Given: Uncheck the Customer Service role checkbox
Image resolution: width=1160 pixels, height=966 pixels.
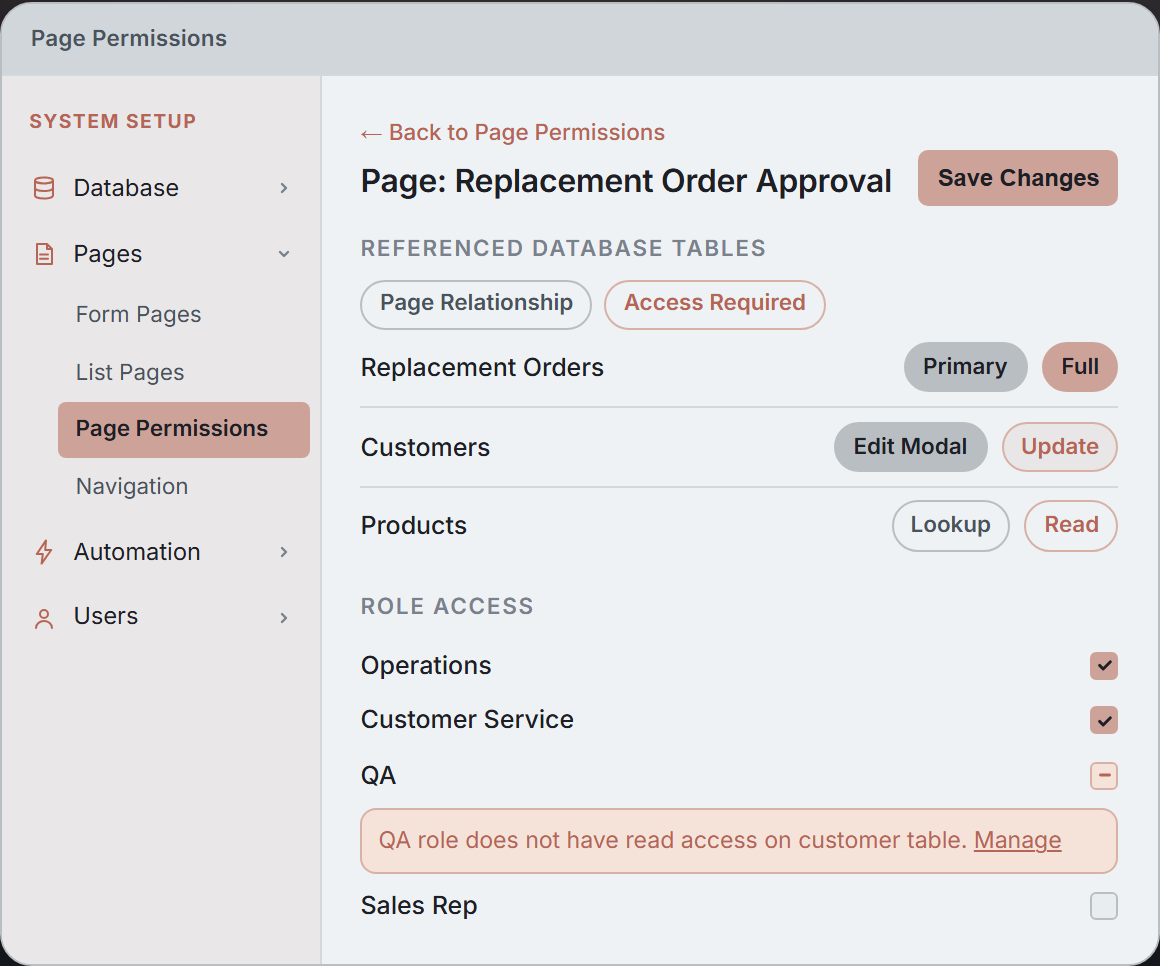Looking at the screenshot, I should 1104,720.
